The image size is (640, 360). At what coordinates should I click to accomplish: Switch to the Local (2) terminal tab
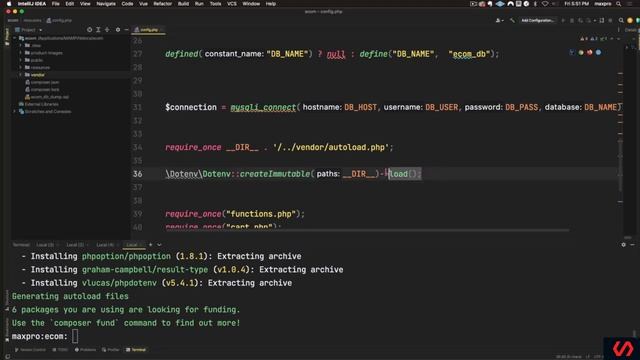(75, 244)
